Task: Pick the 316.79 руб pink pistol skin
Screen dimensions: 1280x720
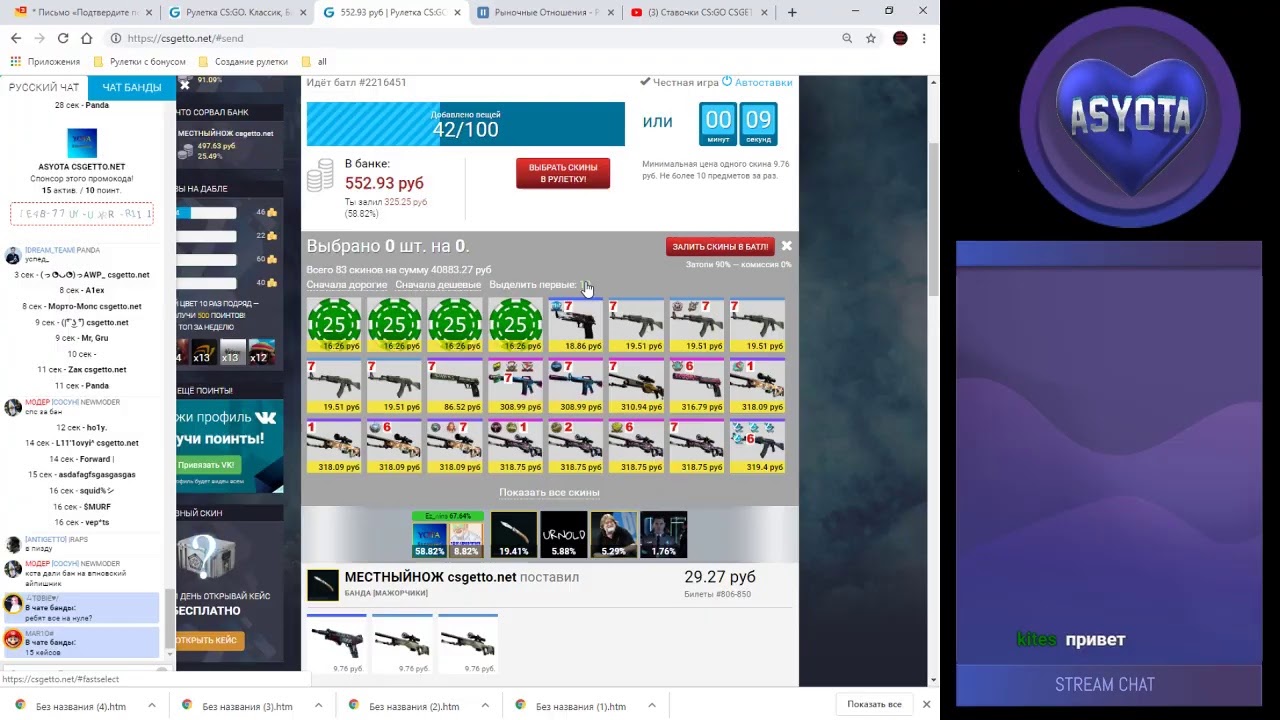Action: click(697, 386)
